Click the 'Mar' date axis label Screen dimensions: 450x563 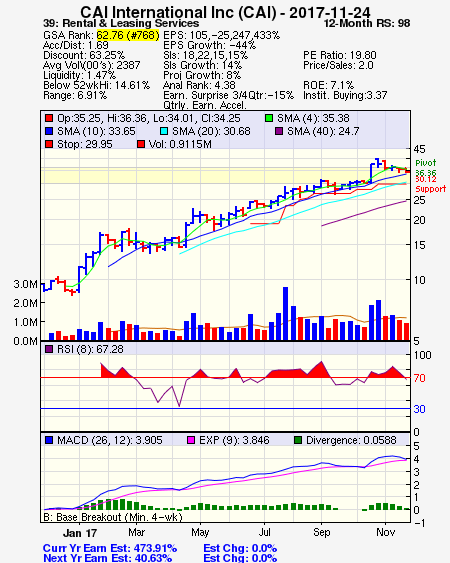pos(136,532)
